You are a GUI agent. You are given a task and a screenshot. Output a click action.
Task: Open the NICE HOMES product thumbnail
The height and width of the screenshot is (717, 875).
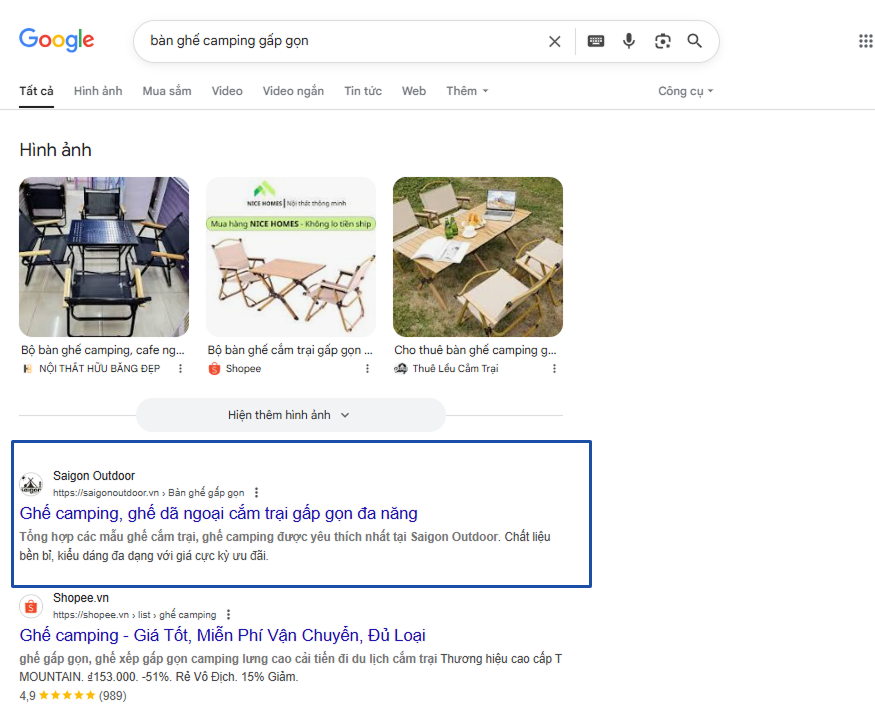pyautogui.click(x=291, y=257)
